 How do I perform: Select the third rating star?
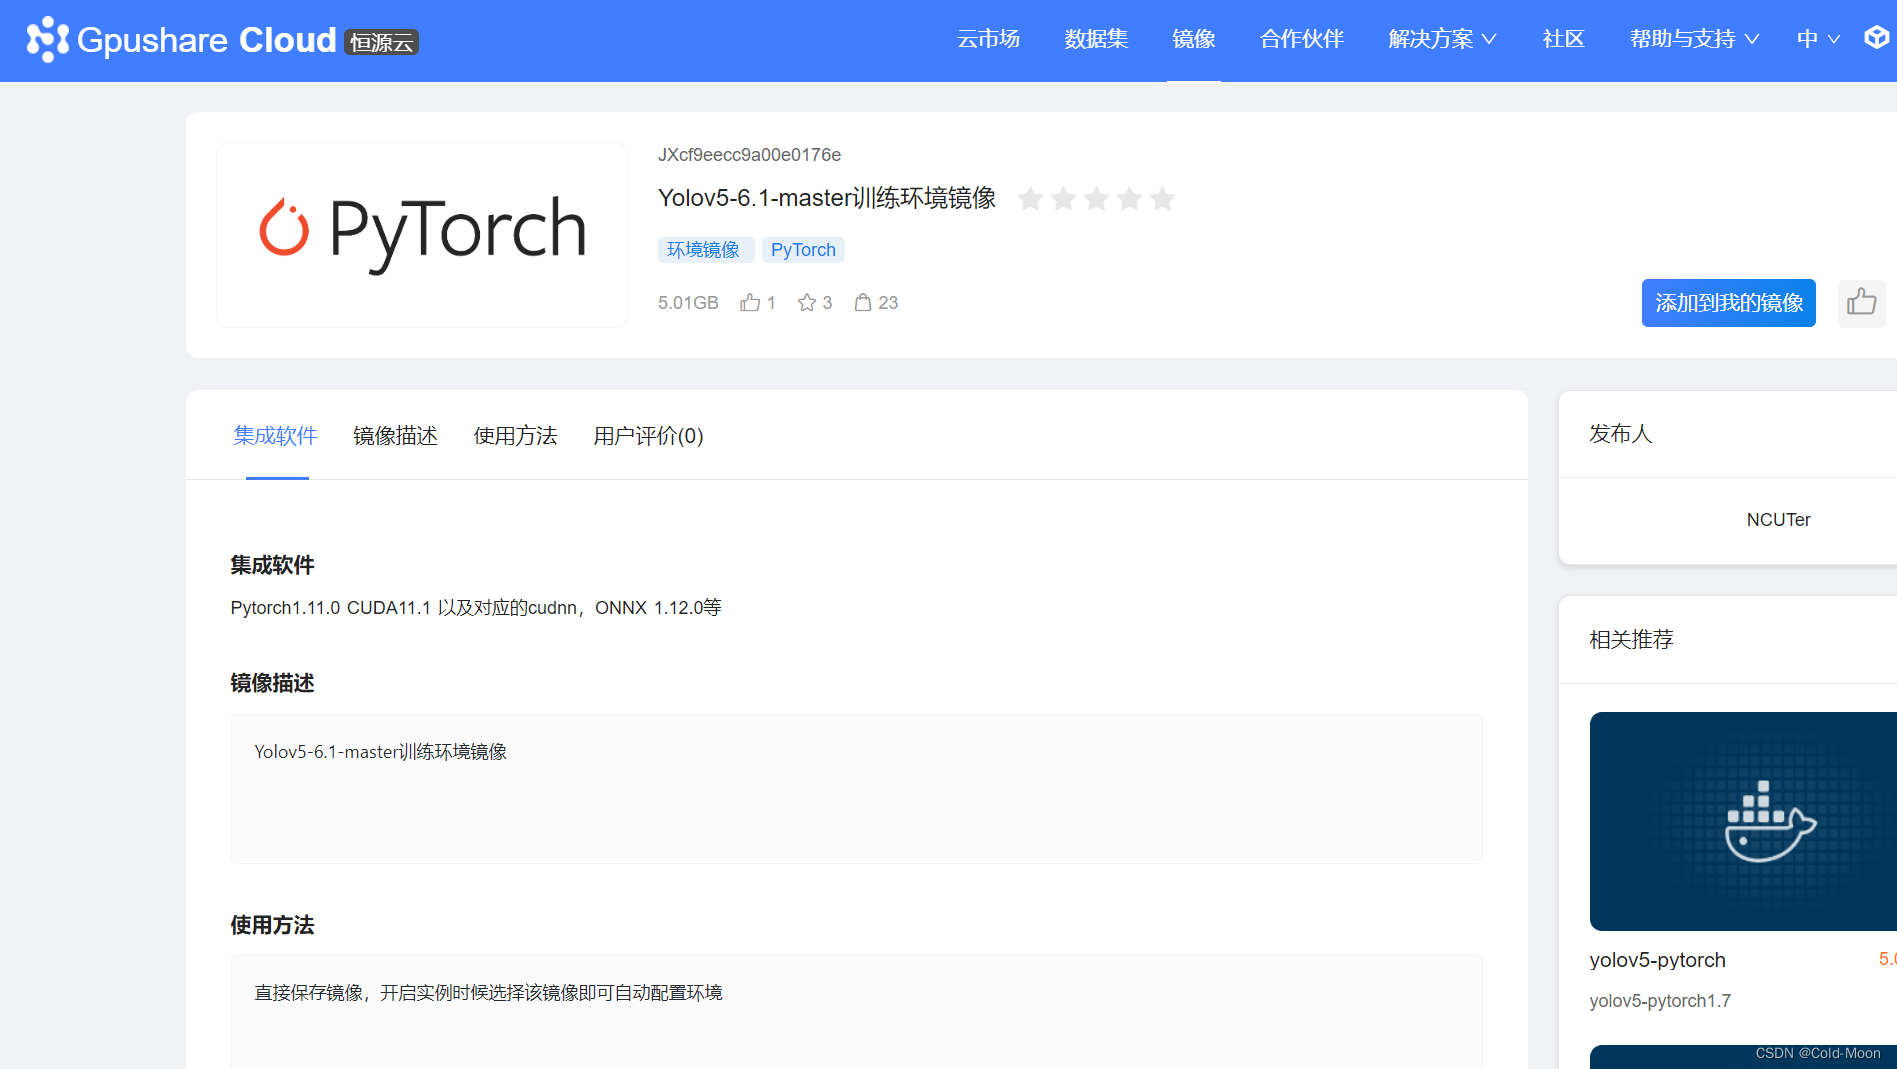click(1096, 199)
